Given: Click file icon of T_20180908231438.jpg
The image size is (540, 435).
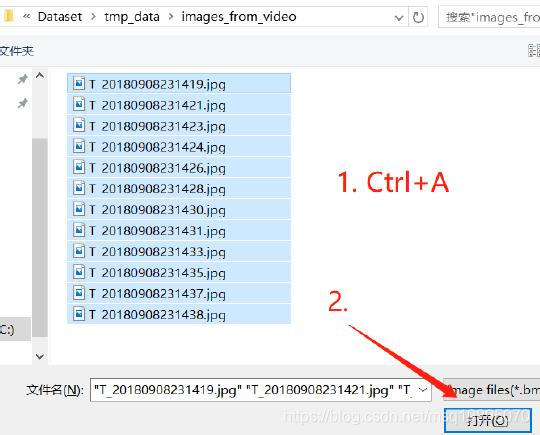Looking at the screenshot, I should coord(79,314).
